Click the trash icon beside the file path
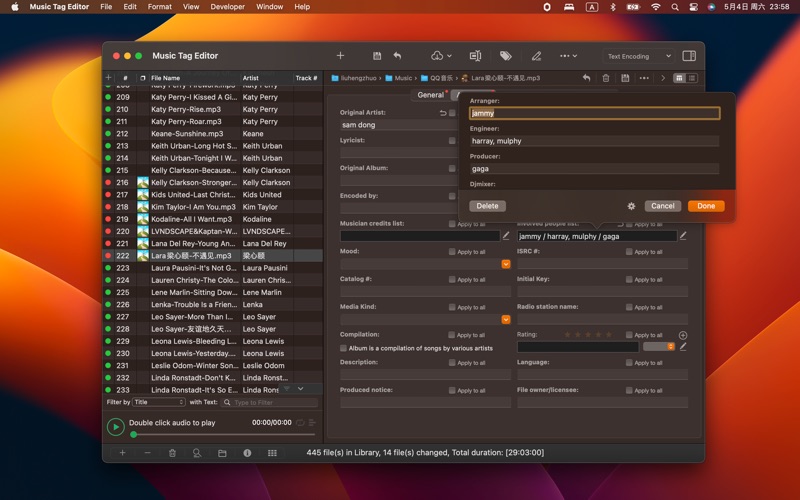 tap(606, 78)
